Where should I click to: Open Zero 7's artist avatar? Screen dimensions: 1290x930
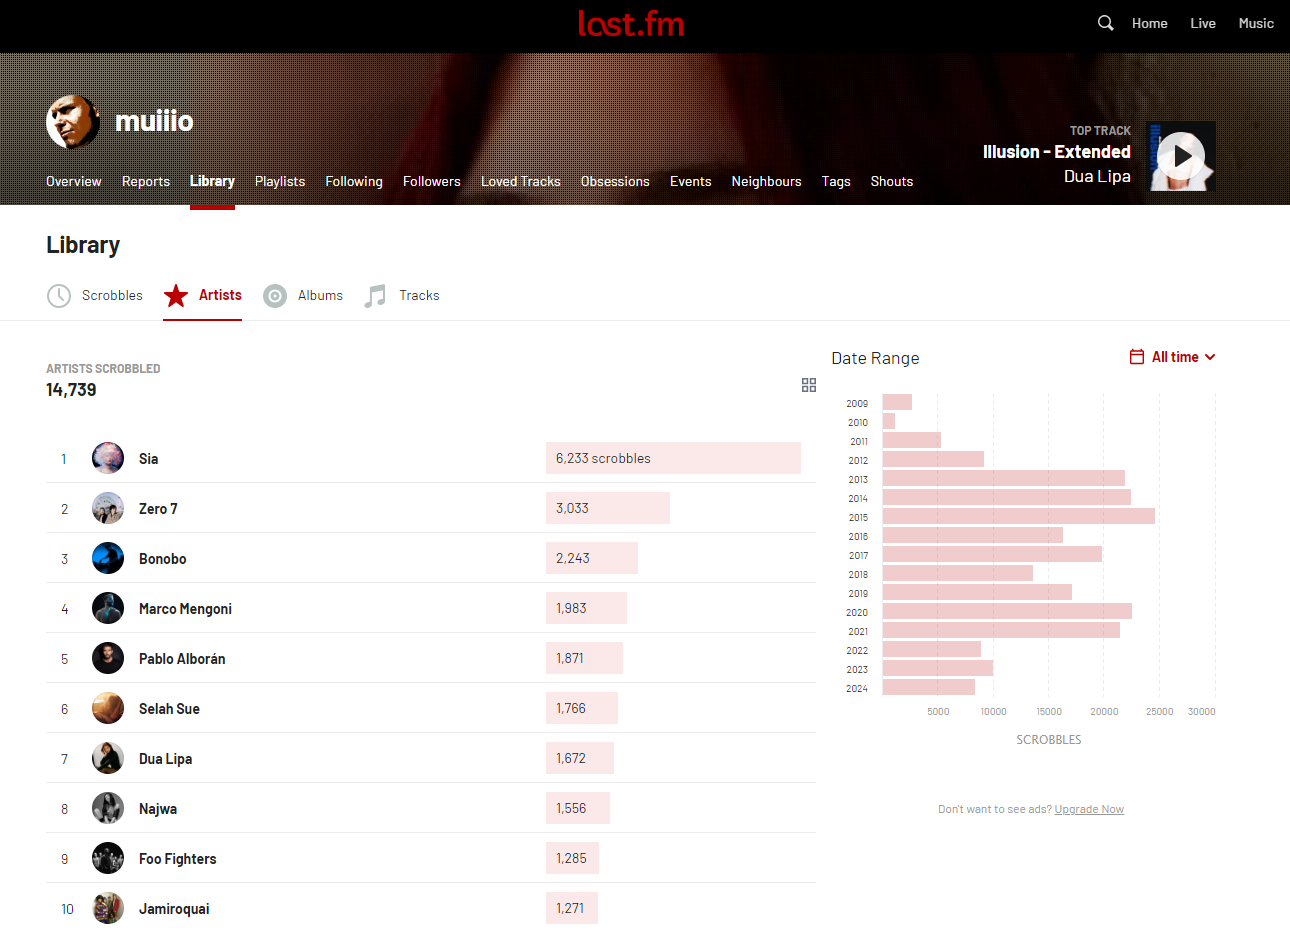tap(108, 508)
